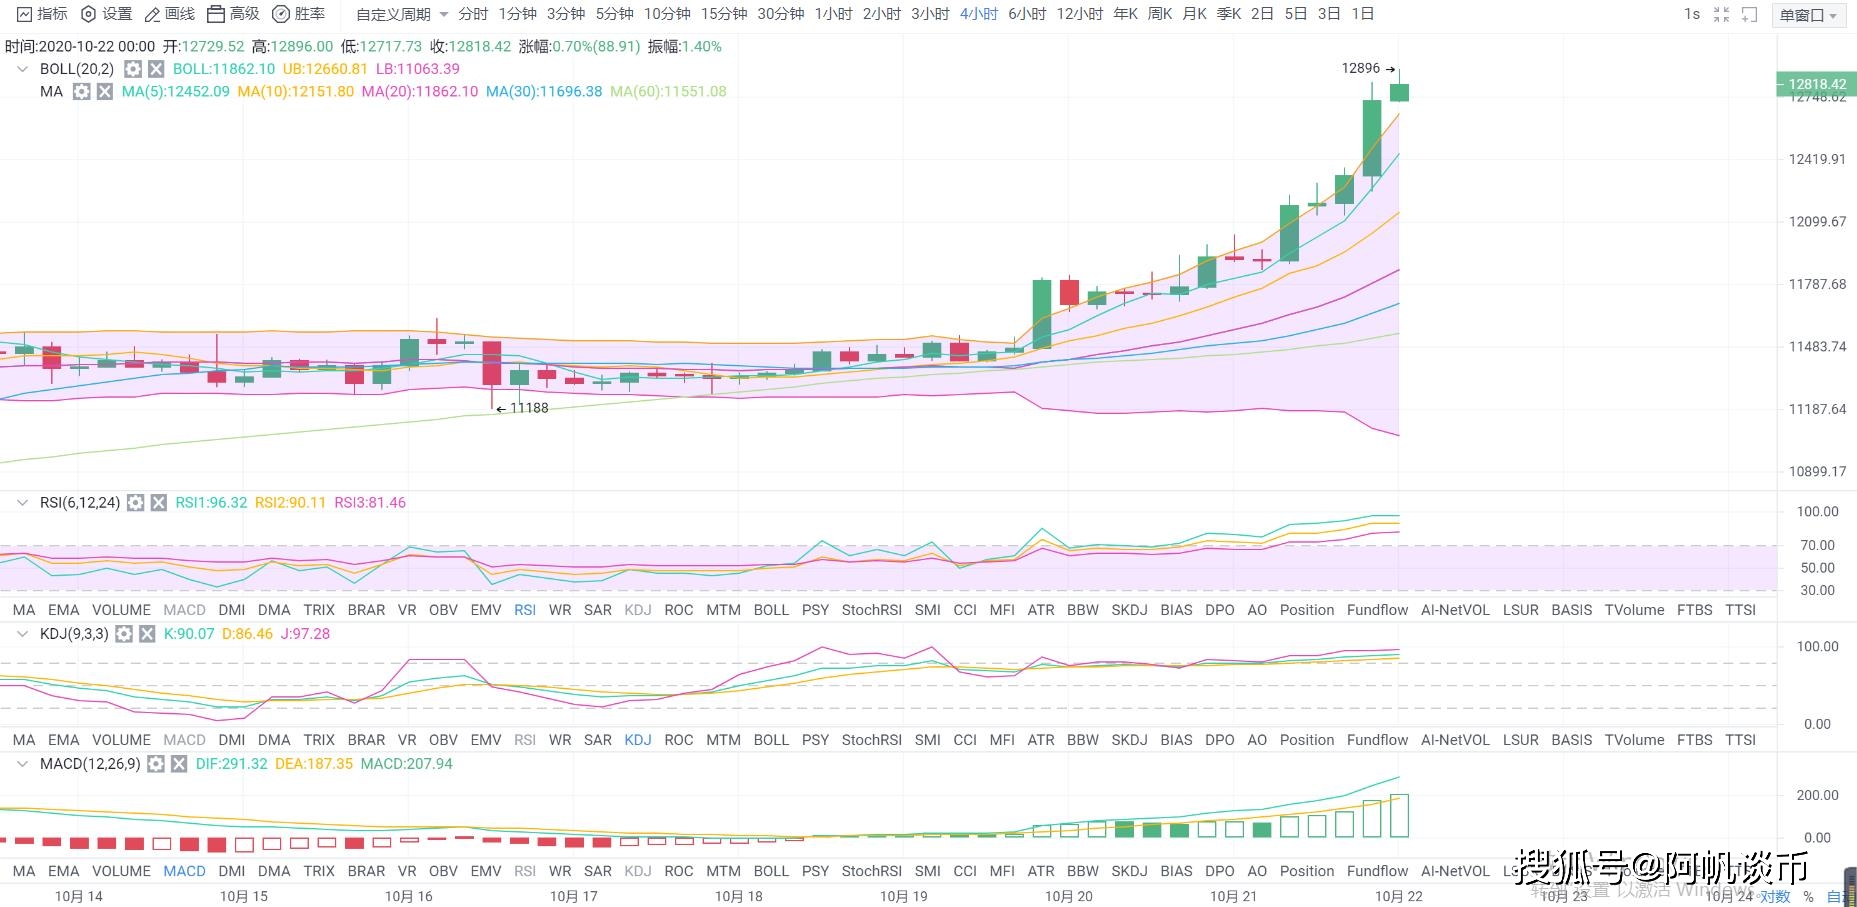Open the 单窗口 window layout dropdown
This screenshot has width=1857, height=907.
[x=1808, y=15]
